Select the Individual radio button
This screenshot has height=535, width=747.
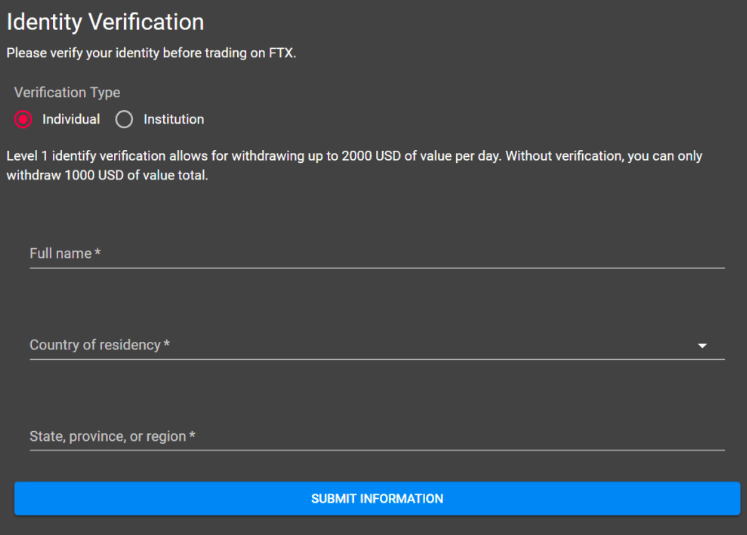[23, 120]
